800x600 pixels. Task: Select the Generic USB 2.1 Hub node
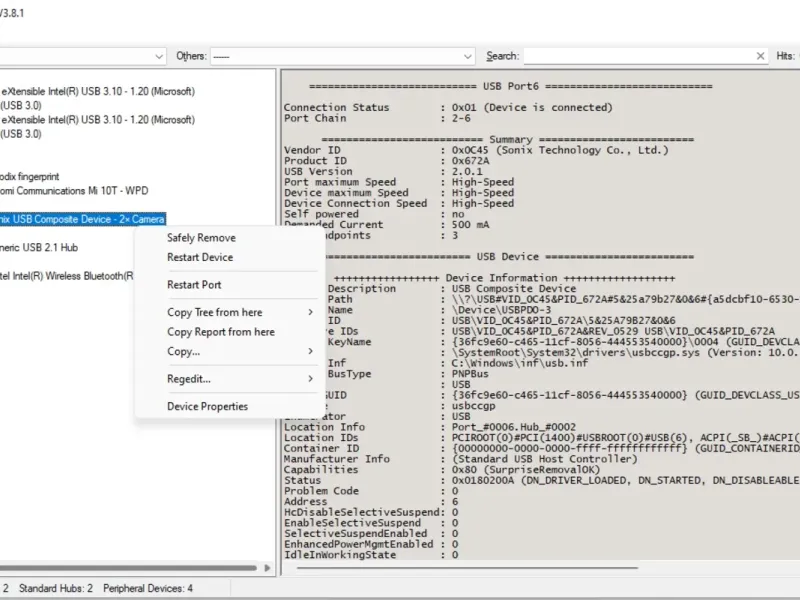coord(40,247)
